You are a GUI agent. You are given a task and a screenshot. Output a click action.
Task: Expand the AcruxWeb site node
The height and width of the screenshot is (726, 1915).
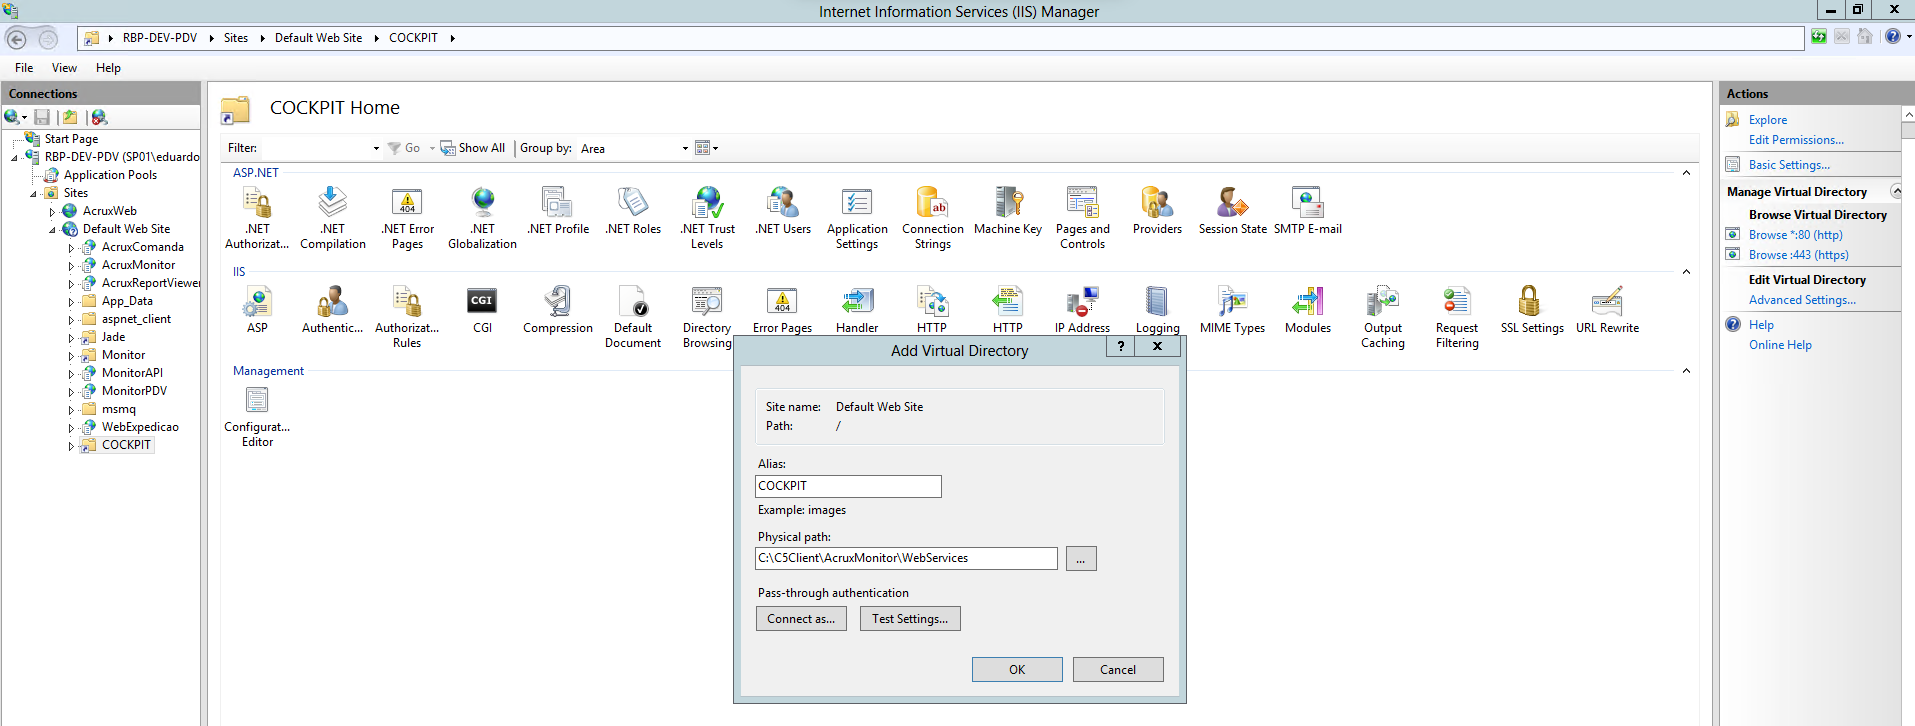click(x=52, y=211)
